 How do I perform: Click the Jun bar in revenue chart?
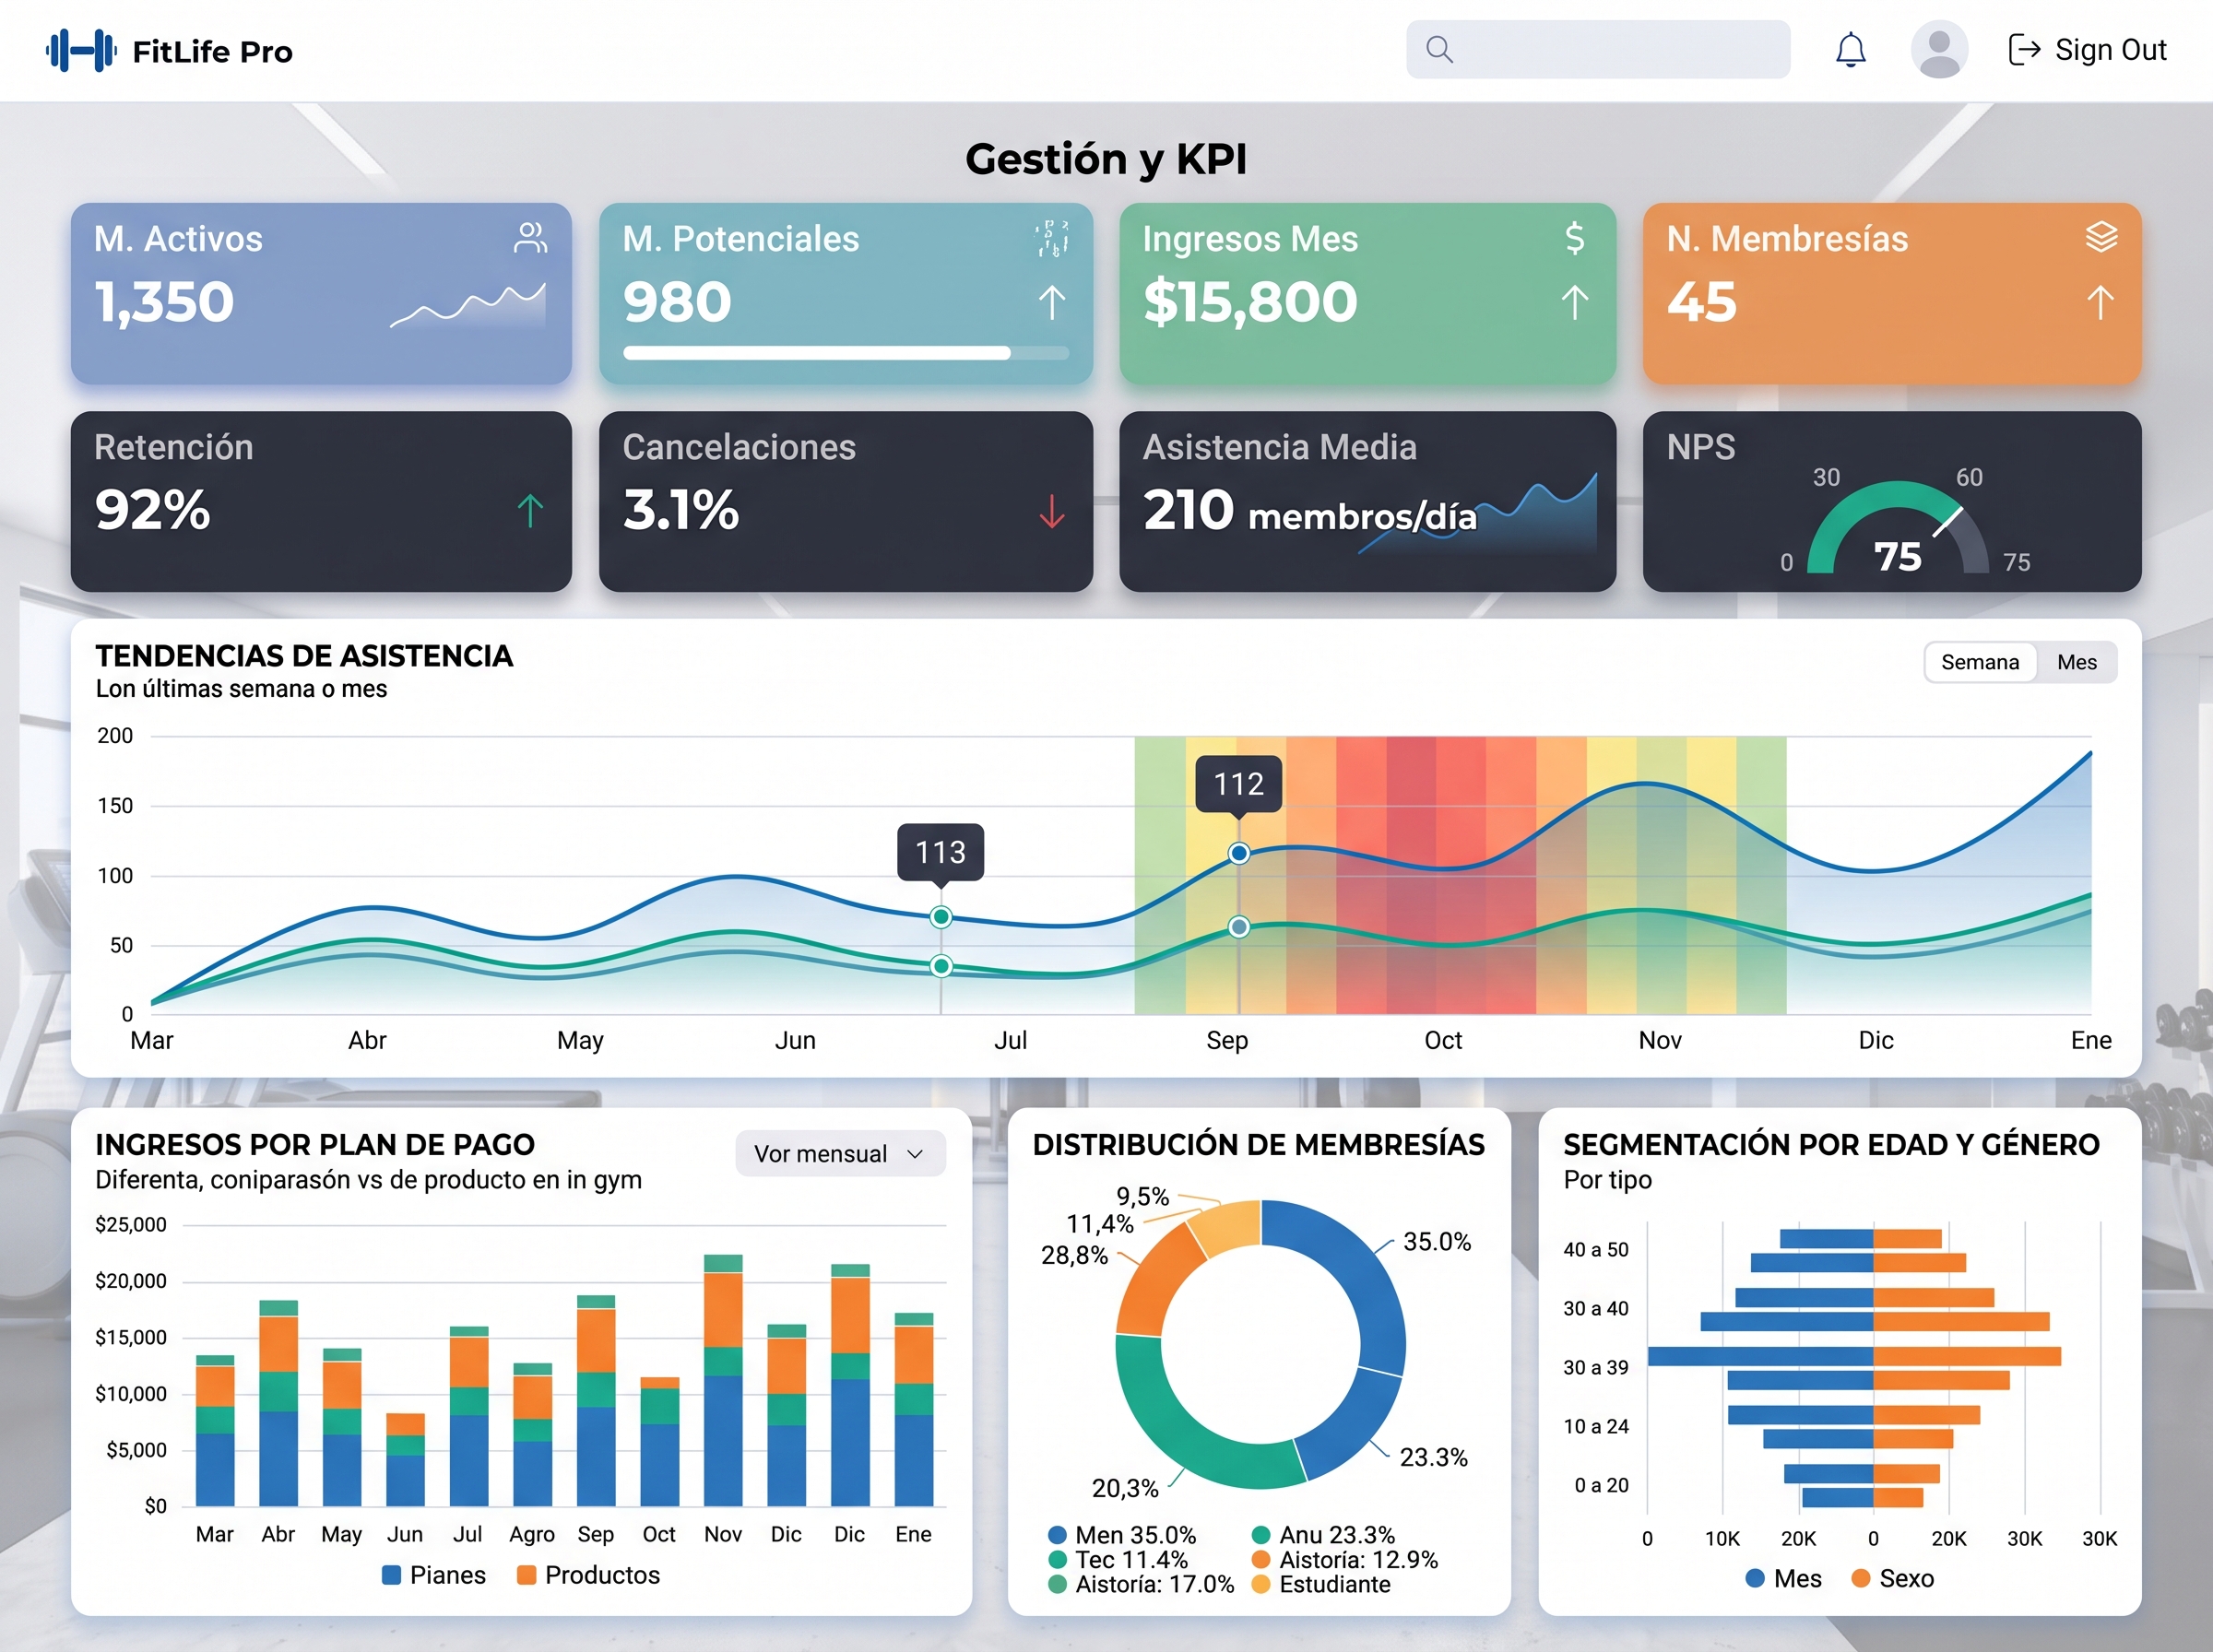click(405, 1460)
